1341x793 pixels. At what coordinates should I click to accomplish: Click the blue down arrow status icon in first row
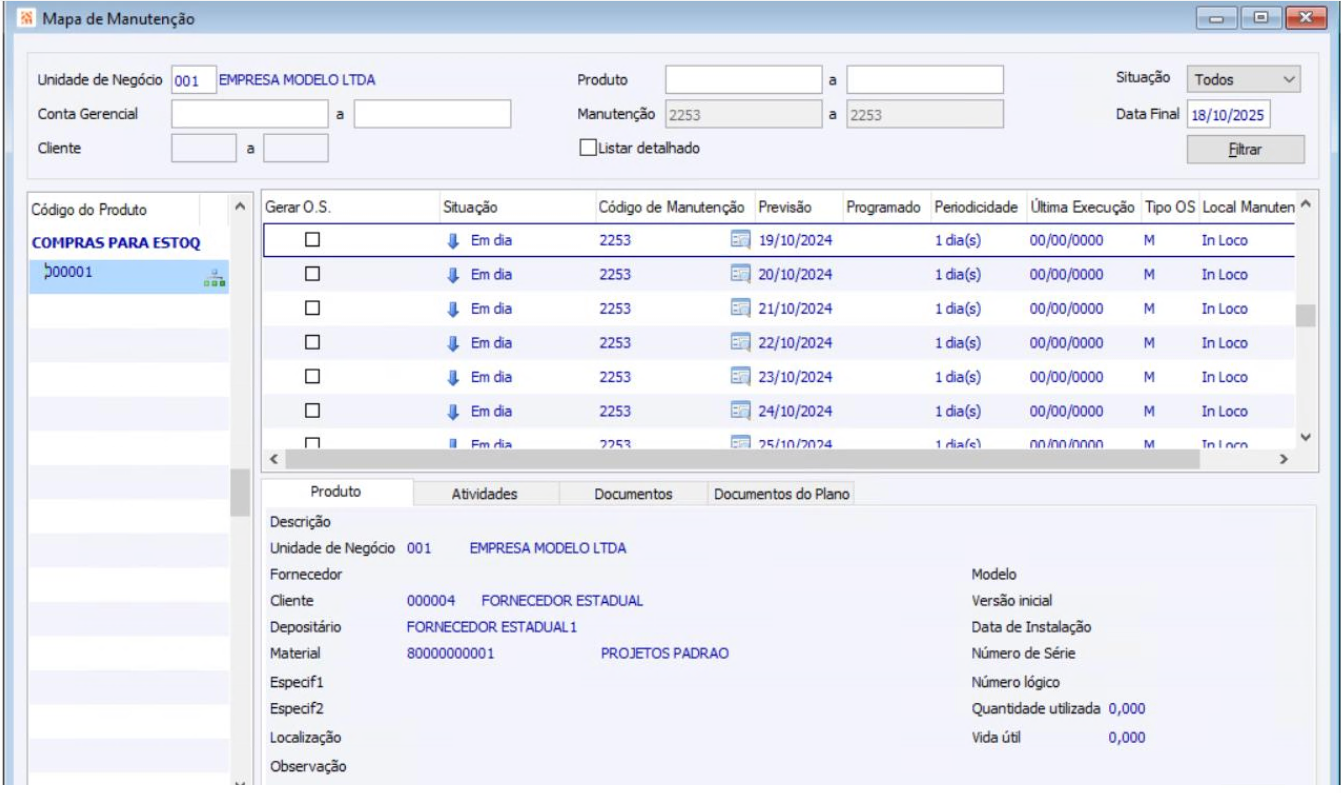coord(453,240)
